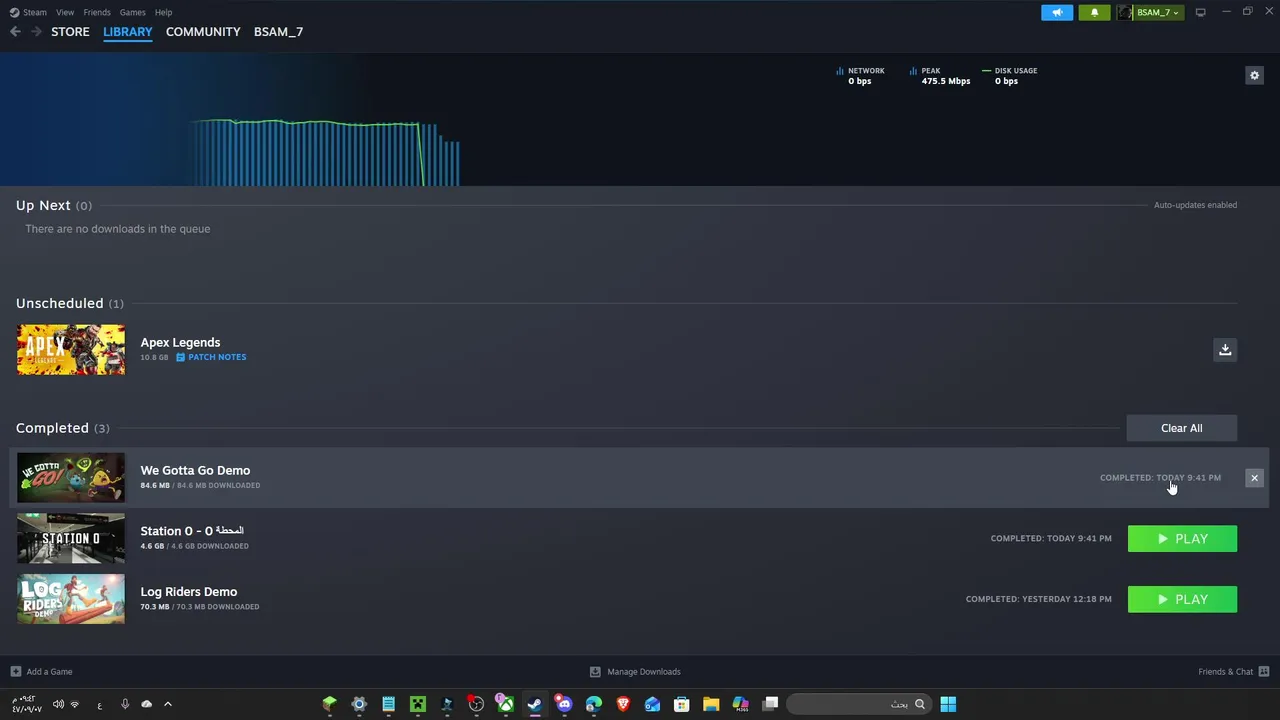The image size is (1280, 720).
Task: Switch to the COMMUNITY tab
Action: pos(203,32)
